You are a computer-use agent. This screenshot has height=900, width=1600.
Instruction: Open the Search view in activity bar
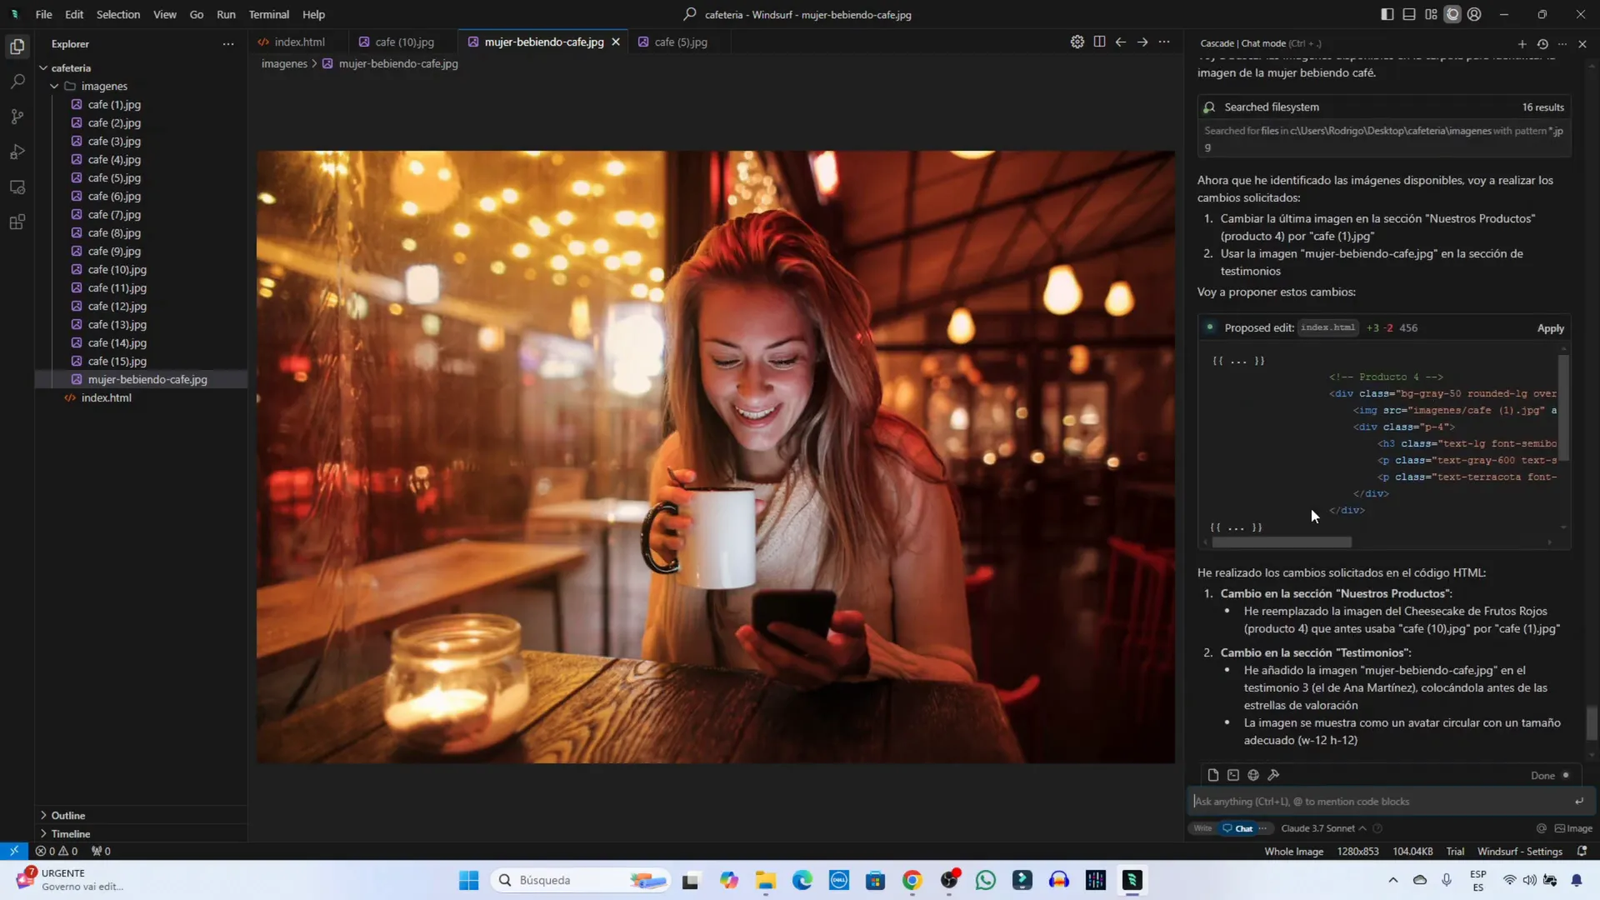tap(17, 82)
